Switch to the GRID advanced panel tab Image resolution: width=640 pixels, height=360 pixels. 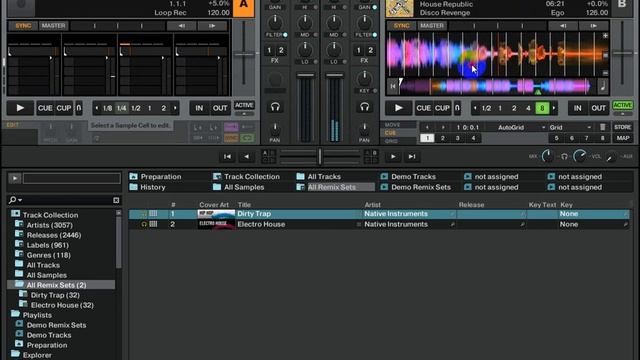point(391,141)
